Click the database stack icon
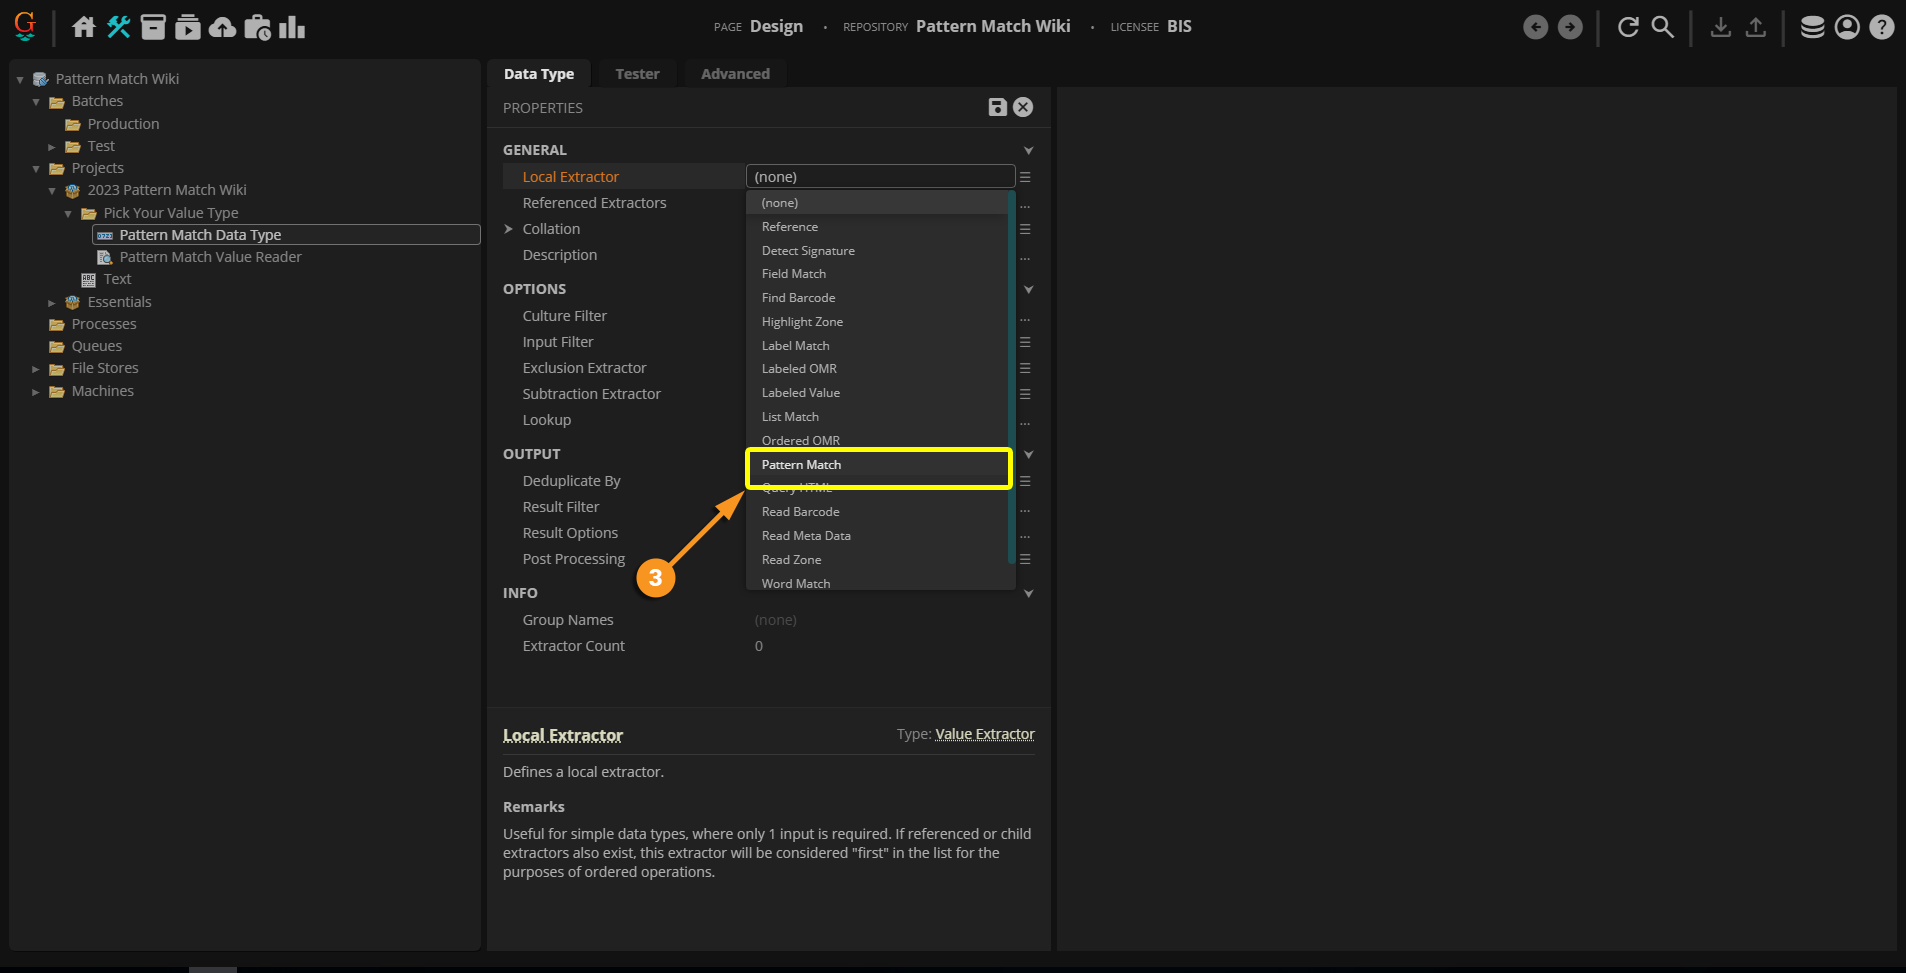Viewport: 1906px width, 973px height. 1812,27
